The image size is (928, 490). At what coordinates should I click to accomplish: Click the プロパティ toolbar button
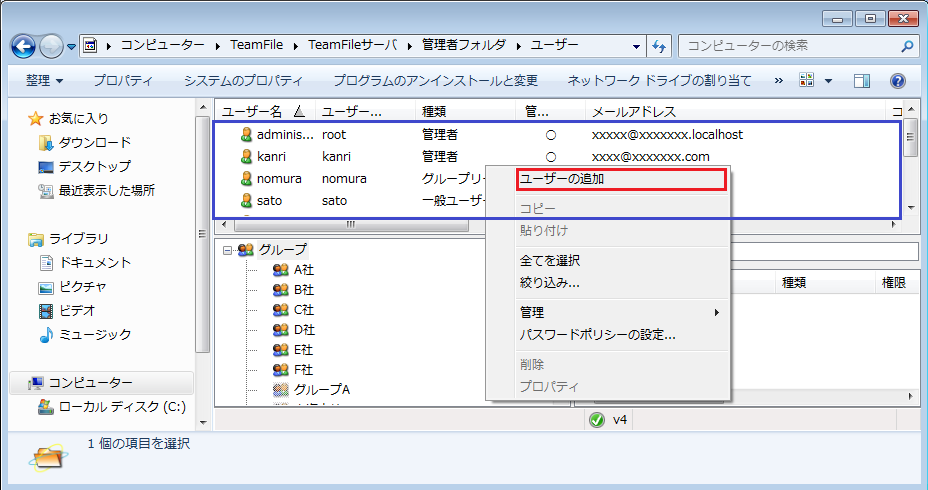(x=123, y=80)
